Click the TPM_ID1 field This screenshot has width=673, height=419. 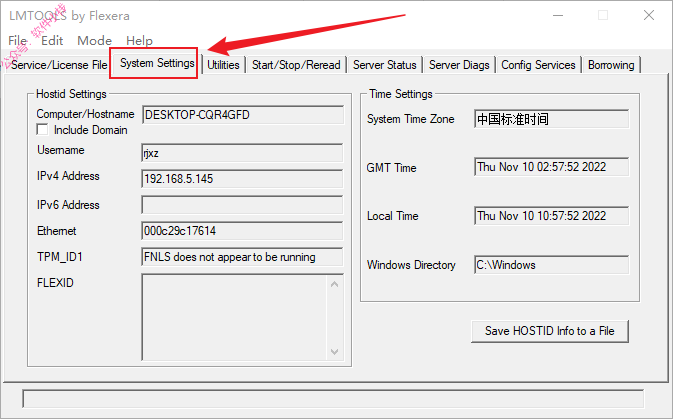(243, 257)
